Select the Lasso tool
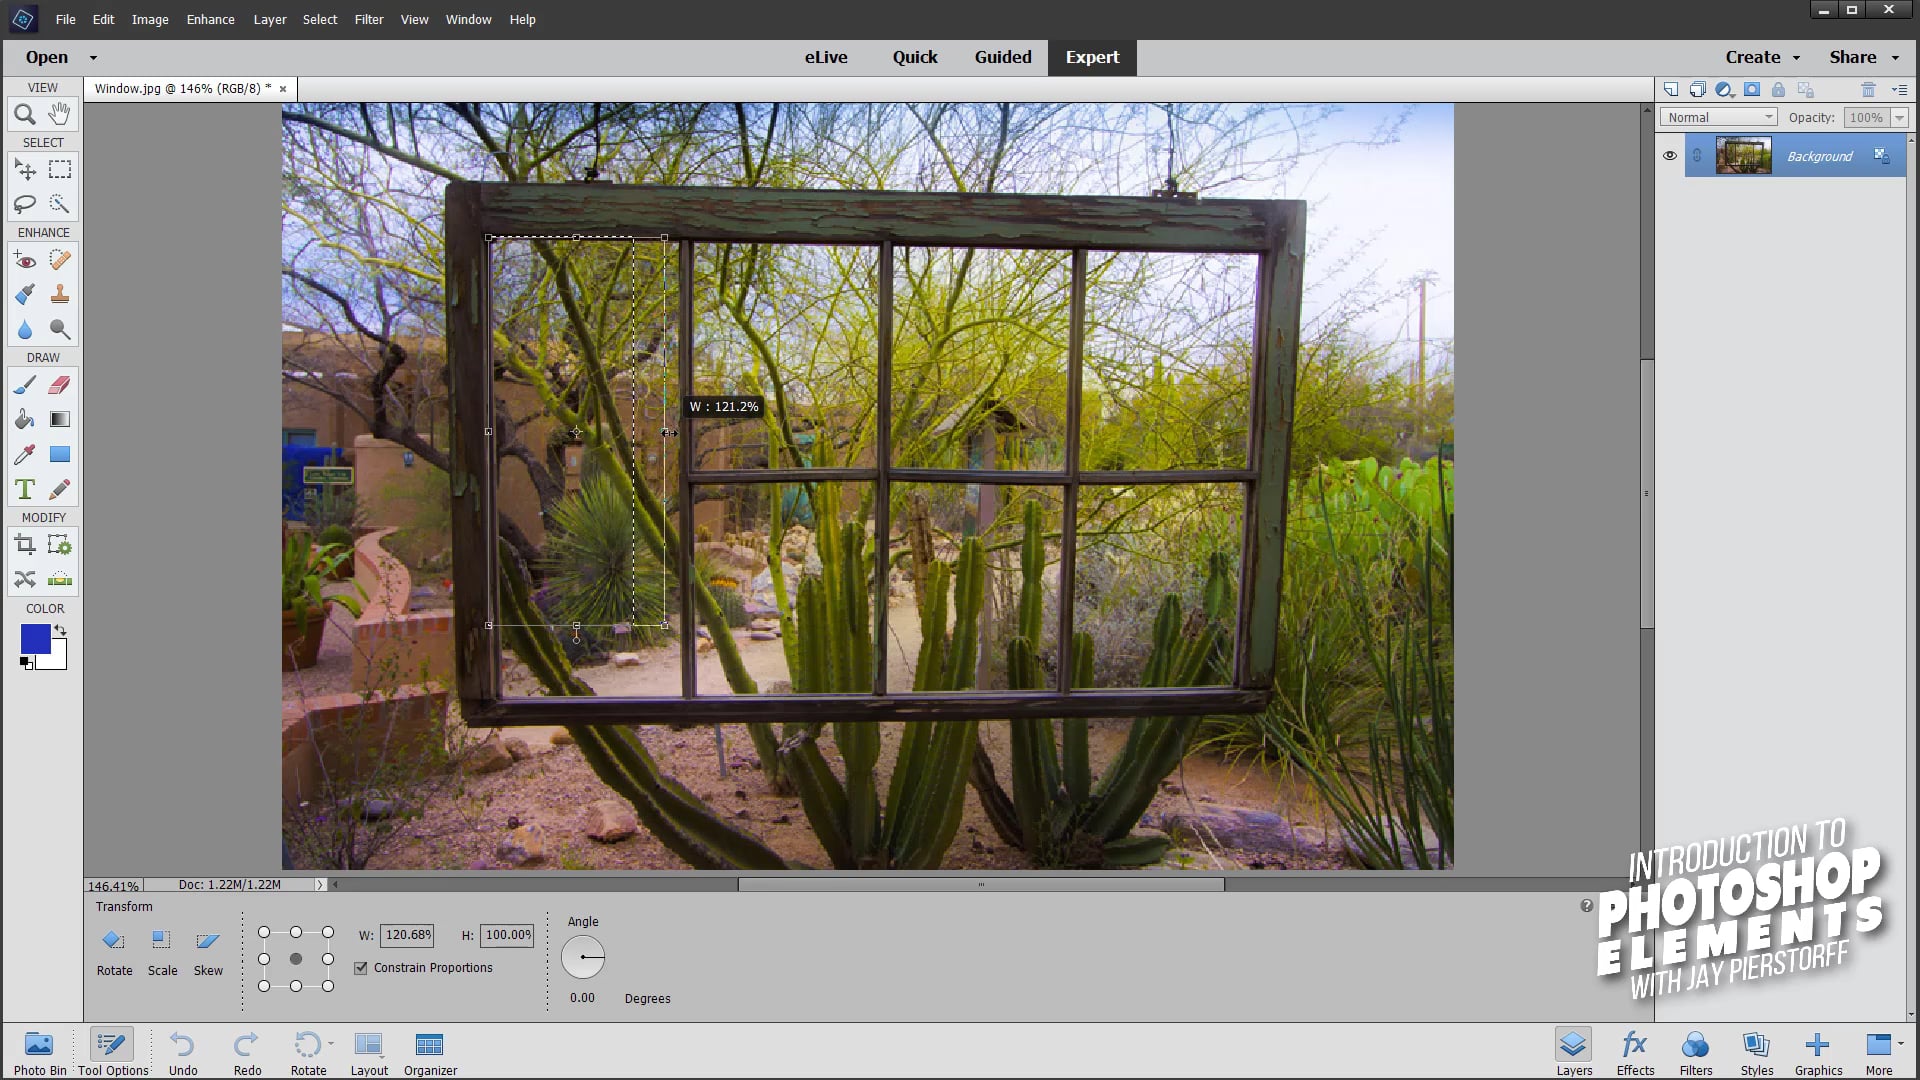Screen dimensions: 1920x1080 point(25,204)
